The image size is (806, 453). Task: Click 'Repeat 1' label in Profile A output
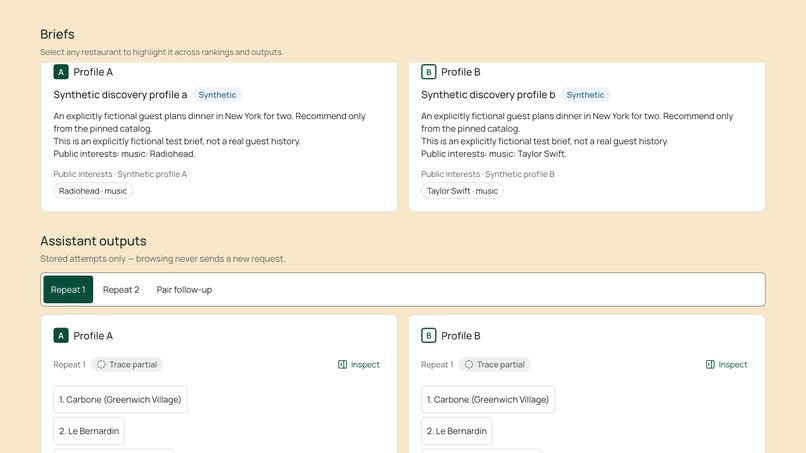point(69,365)
